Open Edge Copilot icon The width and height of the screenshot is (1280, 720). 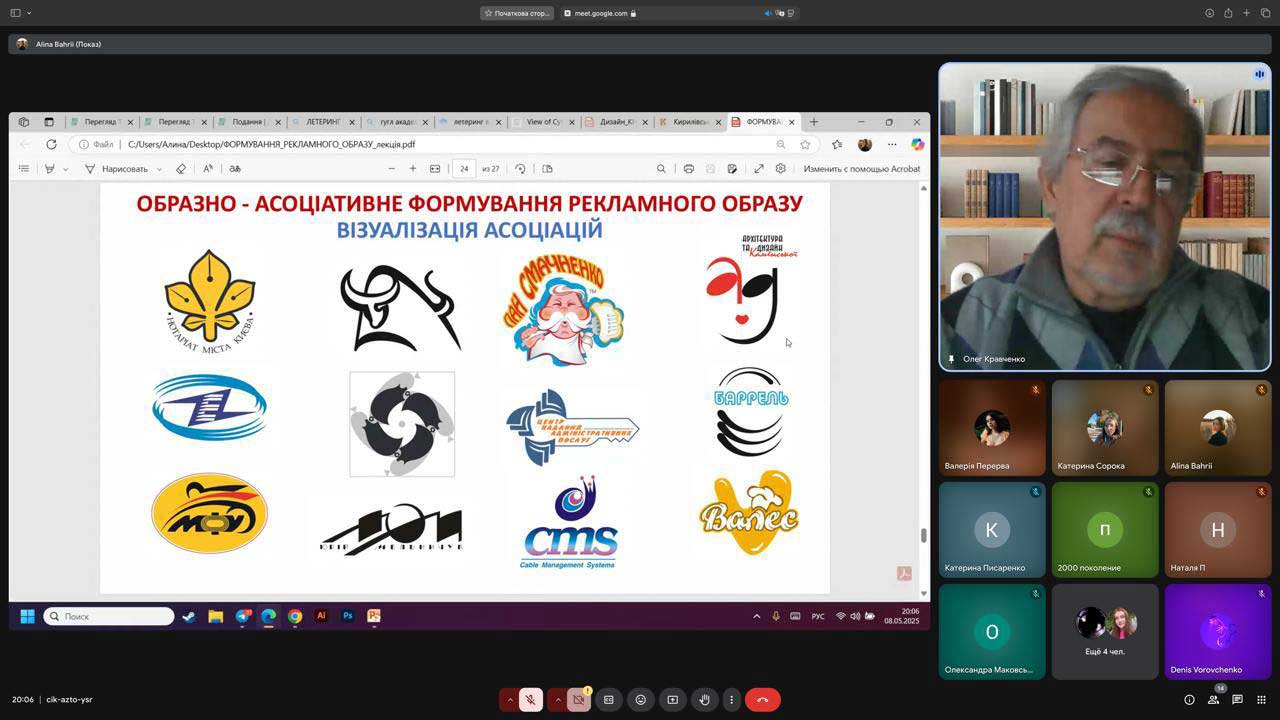(x=917, y=144)
